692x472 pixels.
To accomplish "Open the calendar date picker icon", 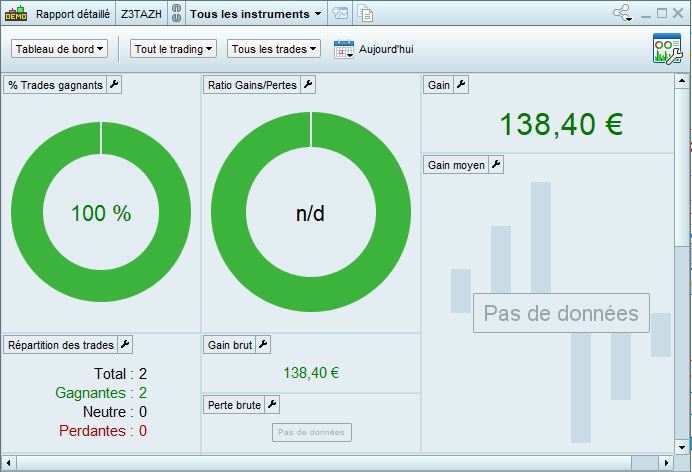I will pos(344,49).
